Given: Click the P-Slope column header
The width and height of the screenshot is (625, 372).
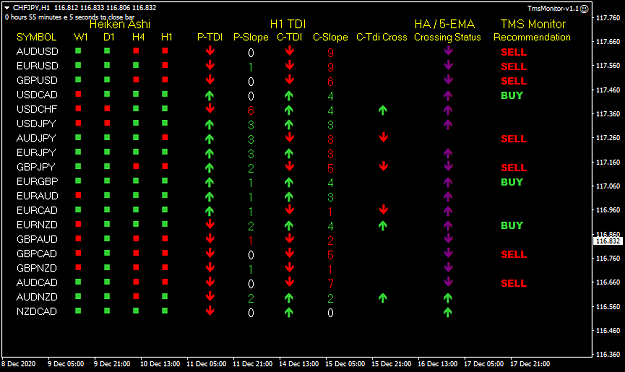Looking at the screenshot, I should (x=251, y=37).
